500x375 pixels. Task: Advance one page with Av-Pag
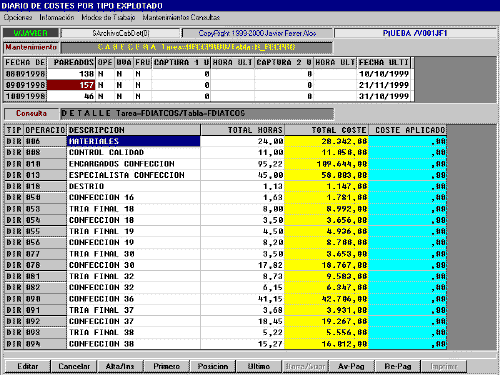(x=351, y=366)
